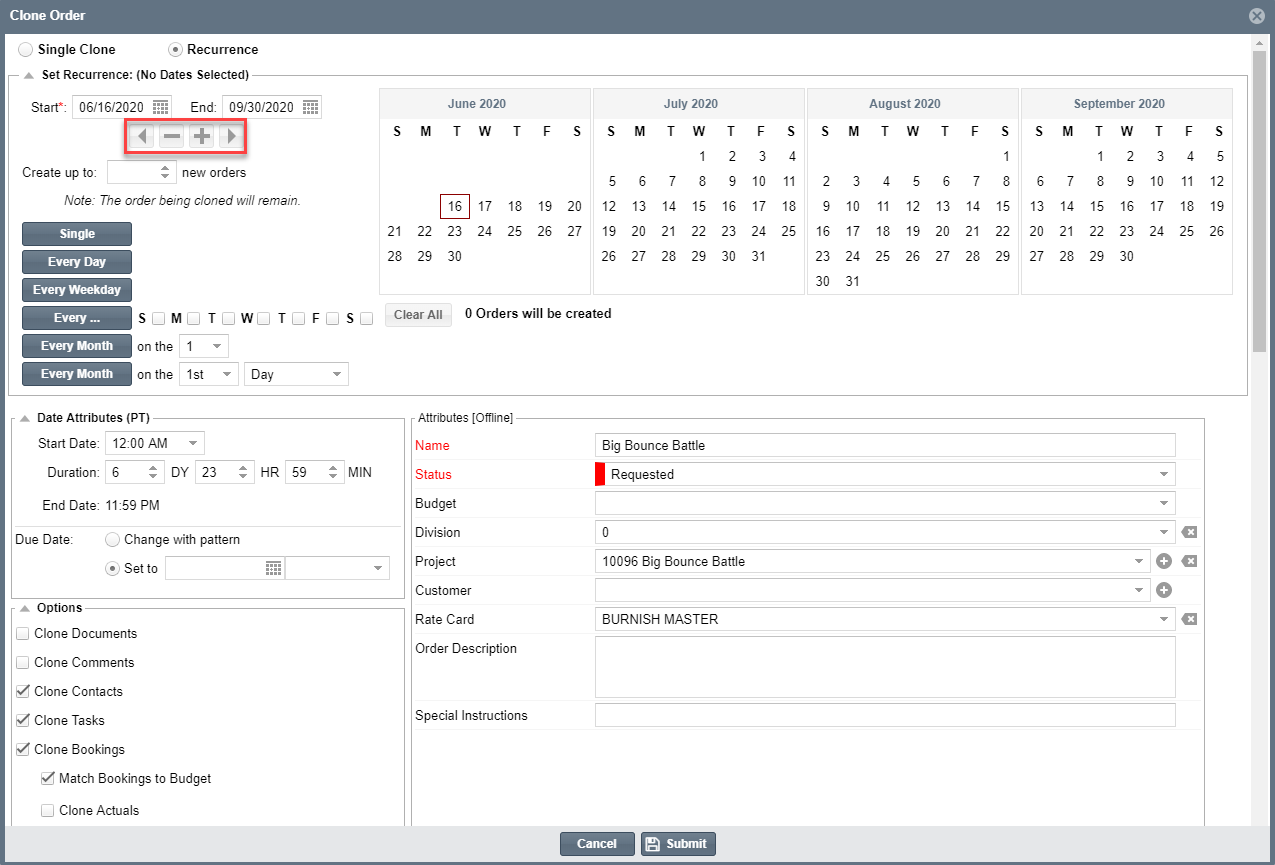
Task: Open the Start date calendar picker icon
Action: (x=160, y=107)
